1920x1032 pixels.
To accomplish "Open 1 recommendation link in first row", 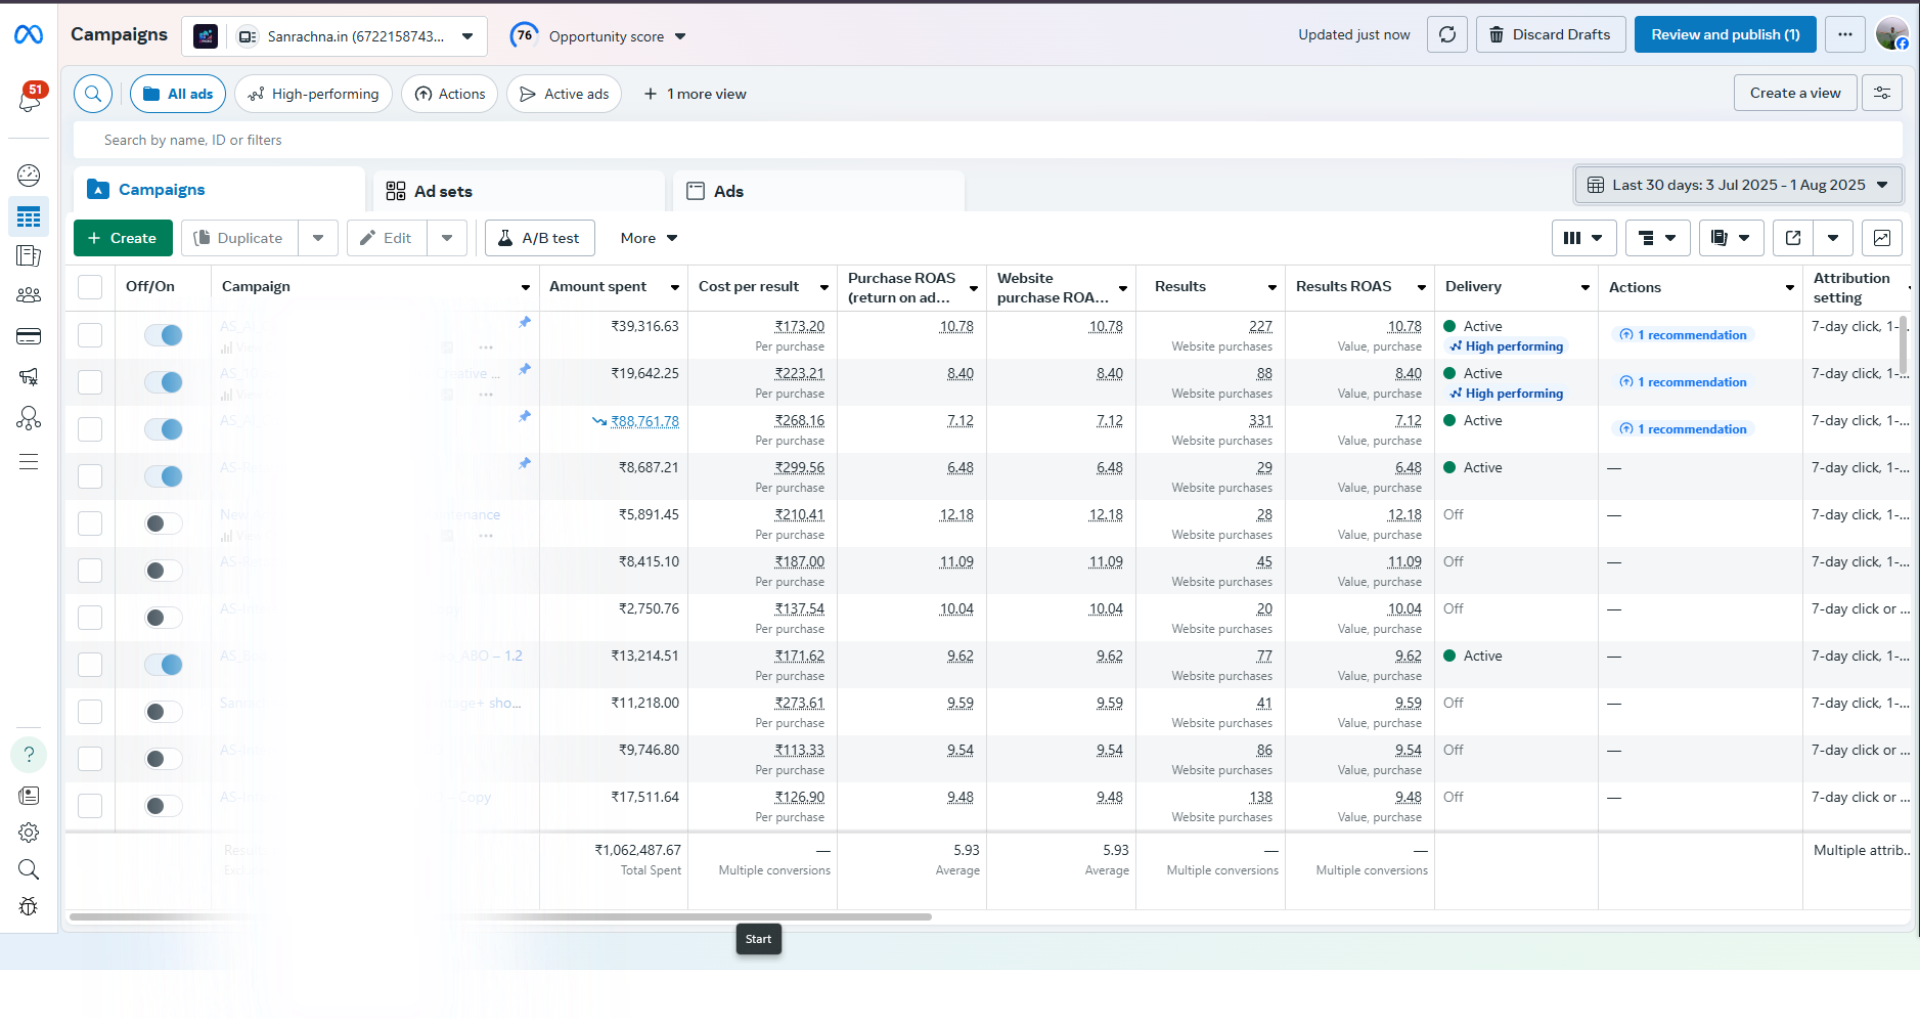I will coord(1683,335).
